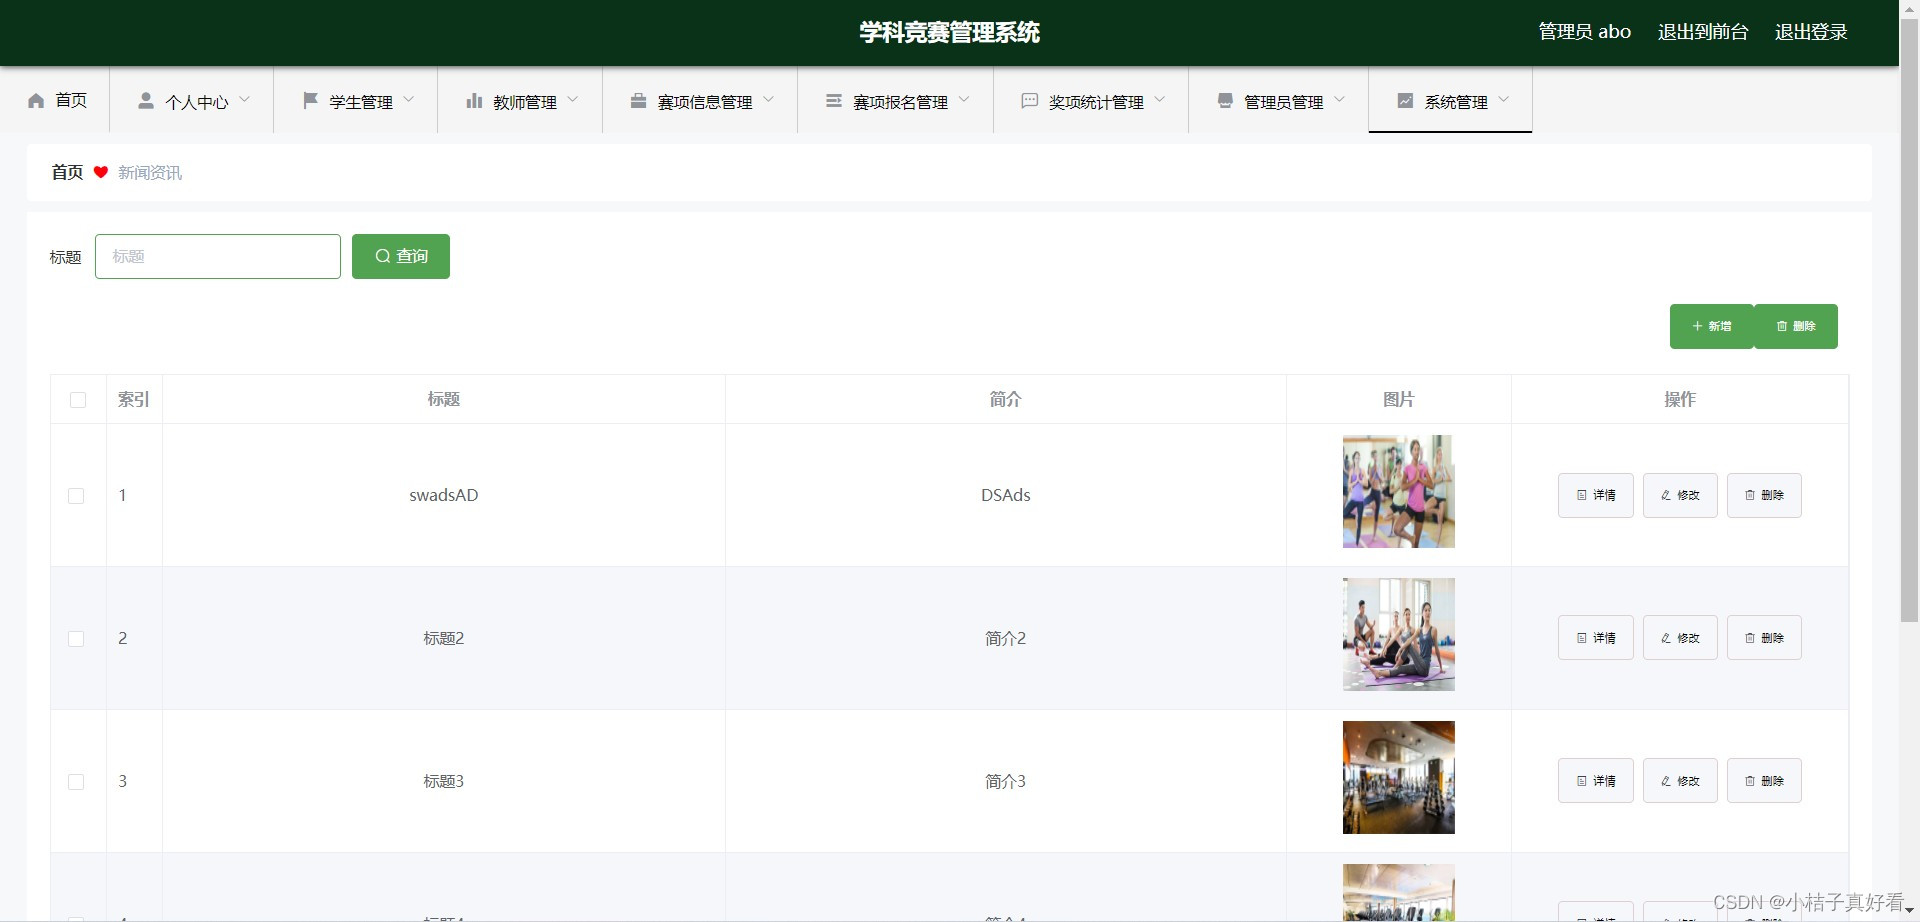Click the chart icon of 系统管理

[1405, 101]
